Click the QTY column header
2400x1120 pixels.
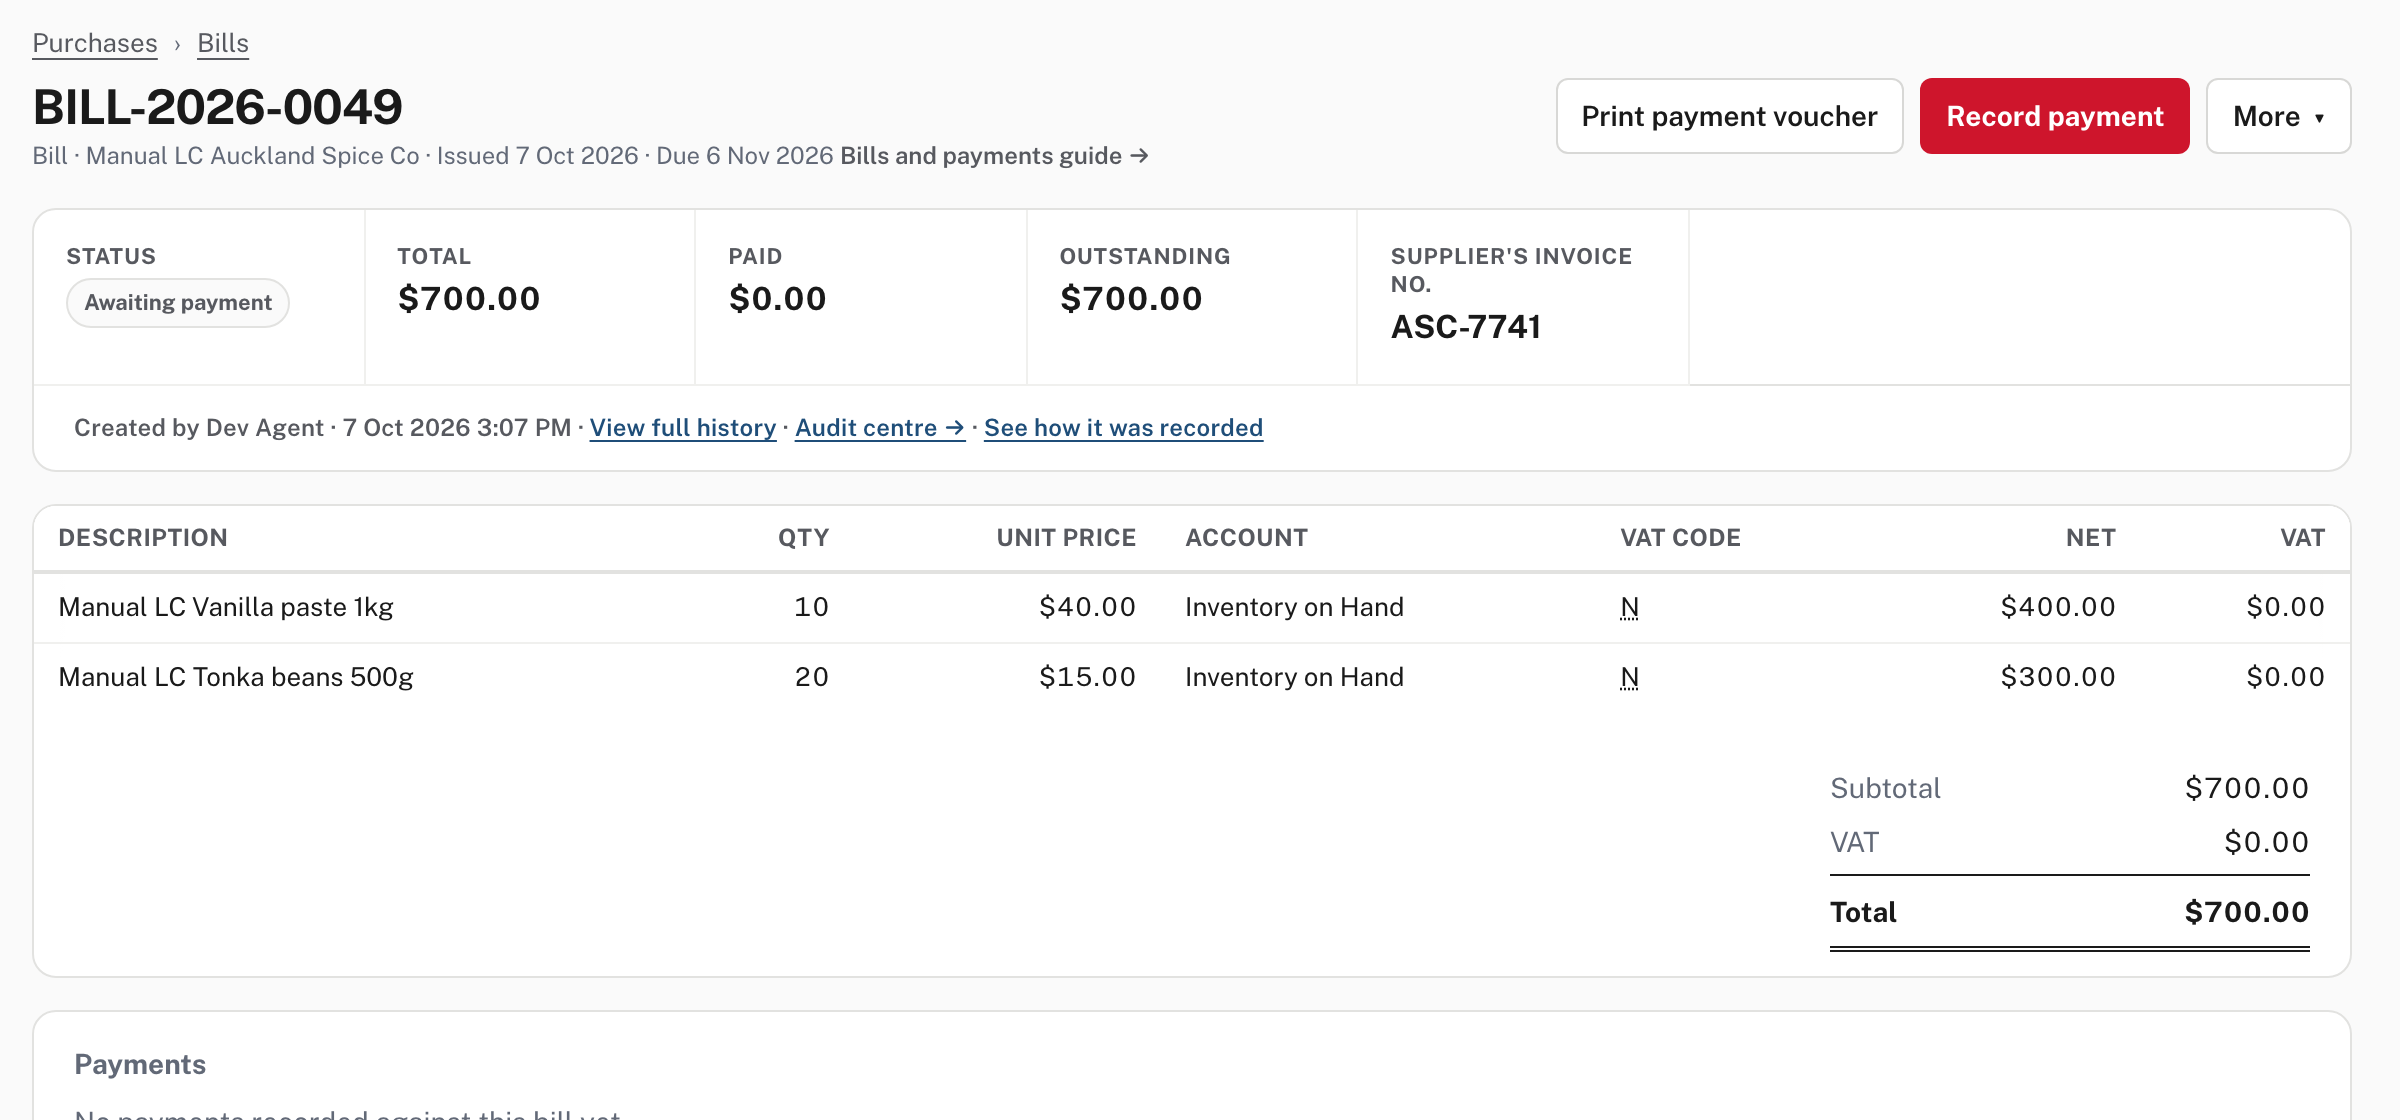pos(804,538)
